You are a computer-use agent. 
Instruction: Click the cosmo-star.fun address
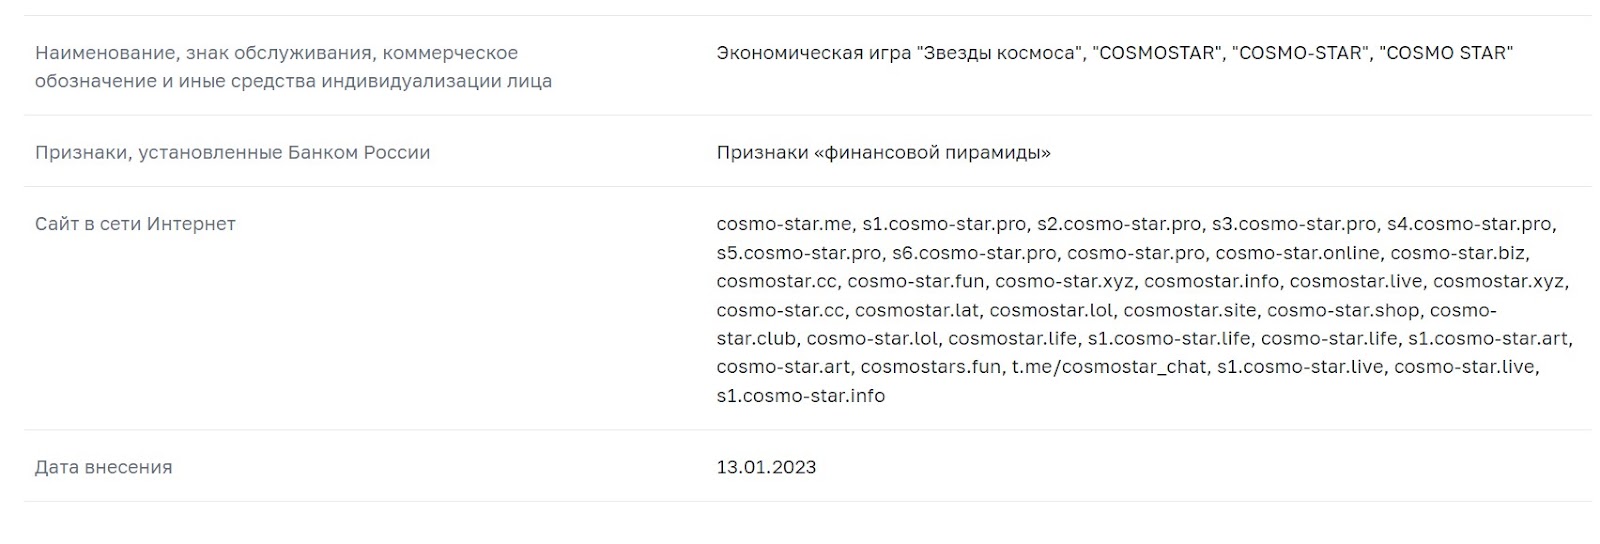point(915,282)
